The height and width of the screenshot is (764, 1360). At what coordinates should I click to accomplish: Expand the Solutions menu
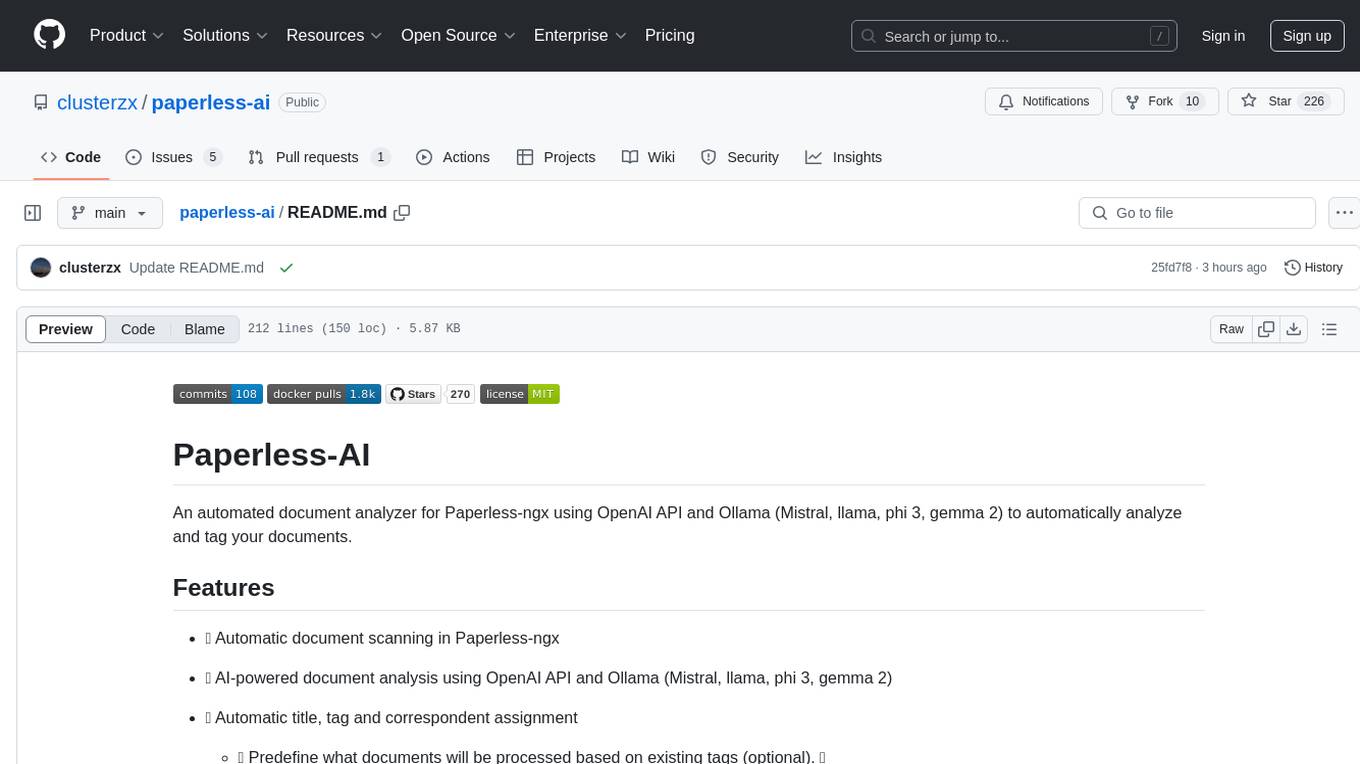(225, 35)
